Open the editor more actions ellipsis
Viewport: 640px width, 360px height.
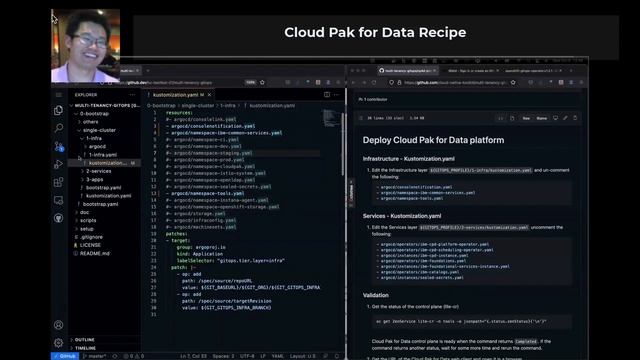(x=336, y=95)
